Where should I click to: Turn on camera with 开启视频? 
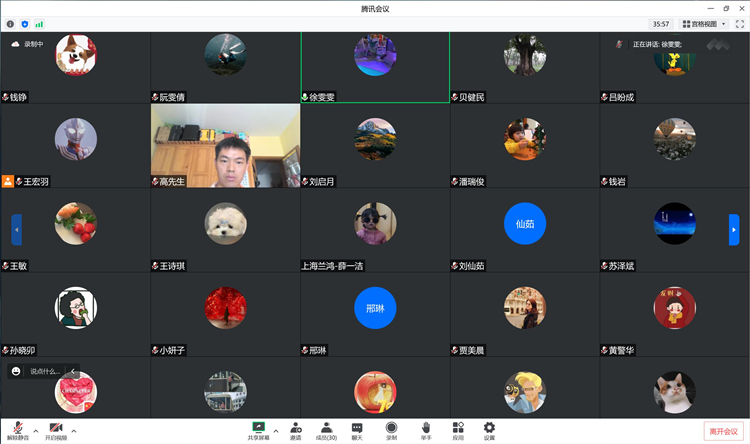[56, 431]
